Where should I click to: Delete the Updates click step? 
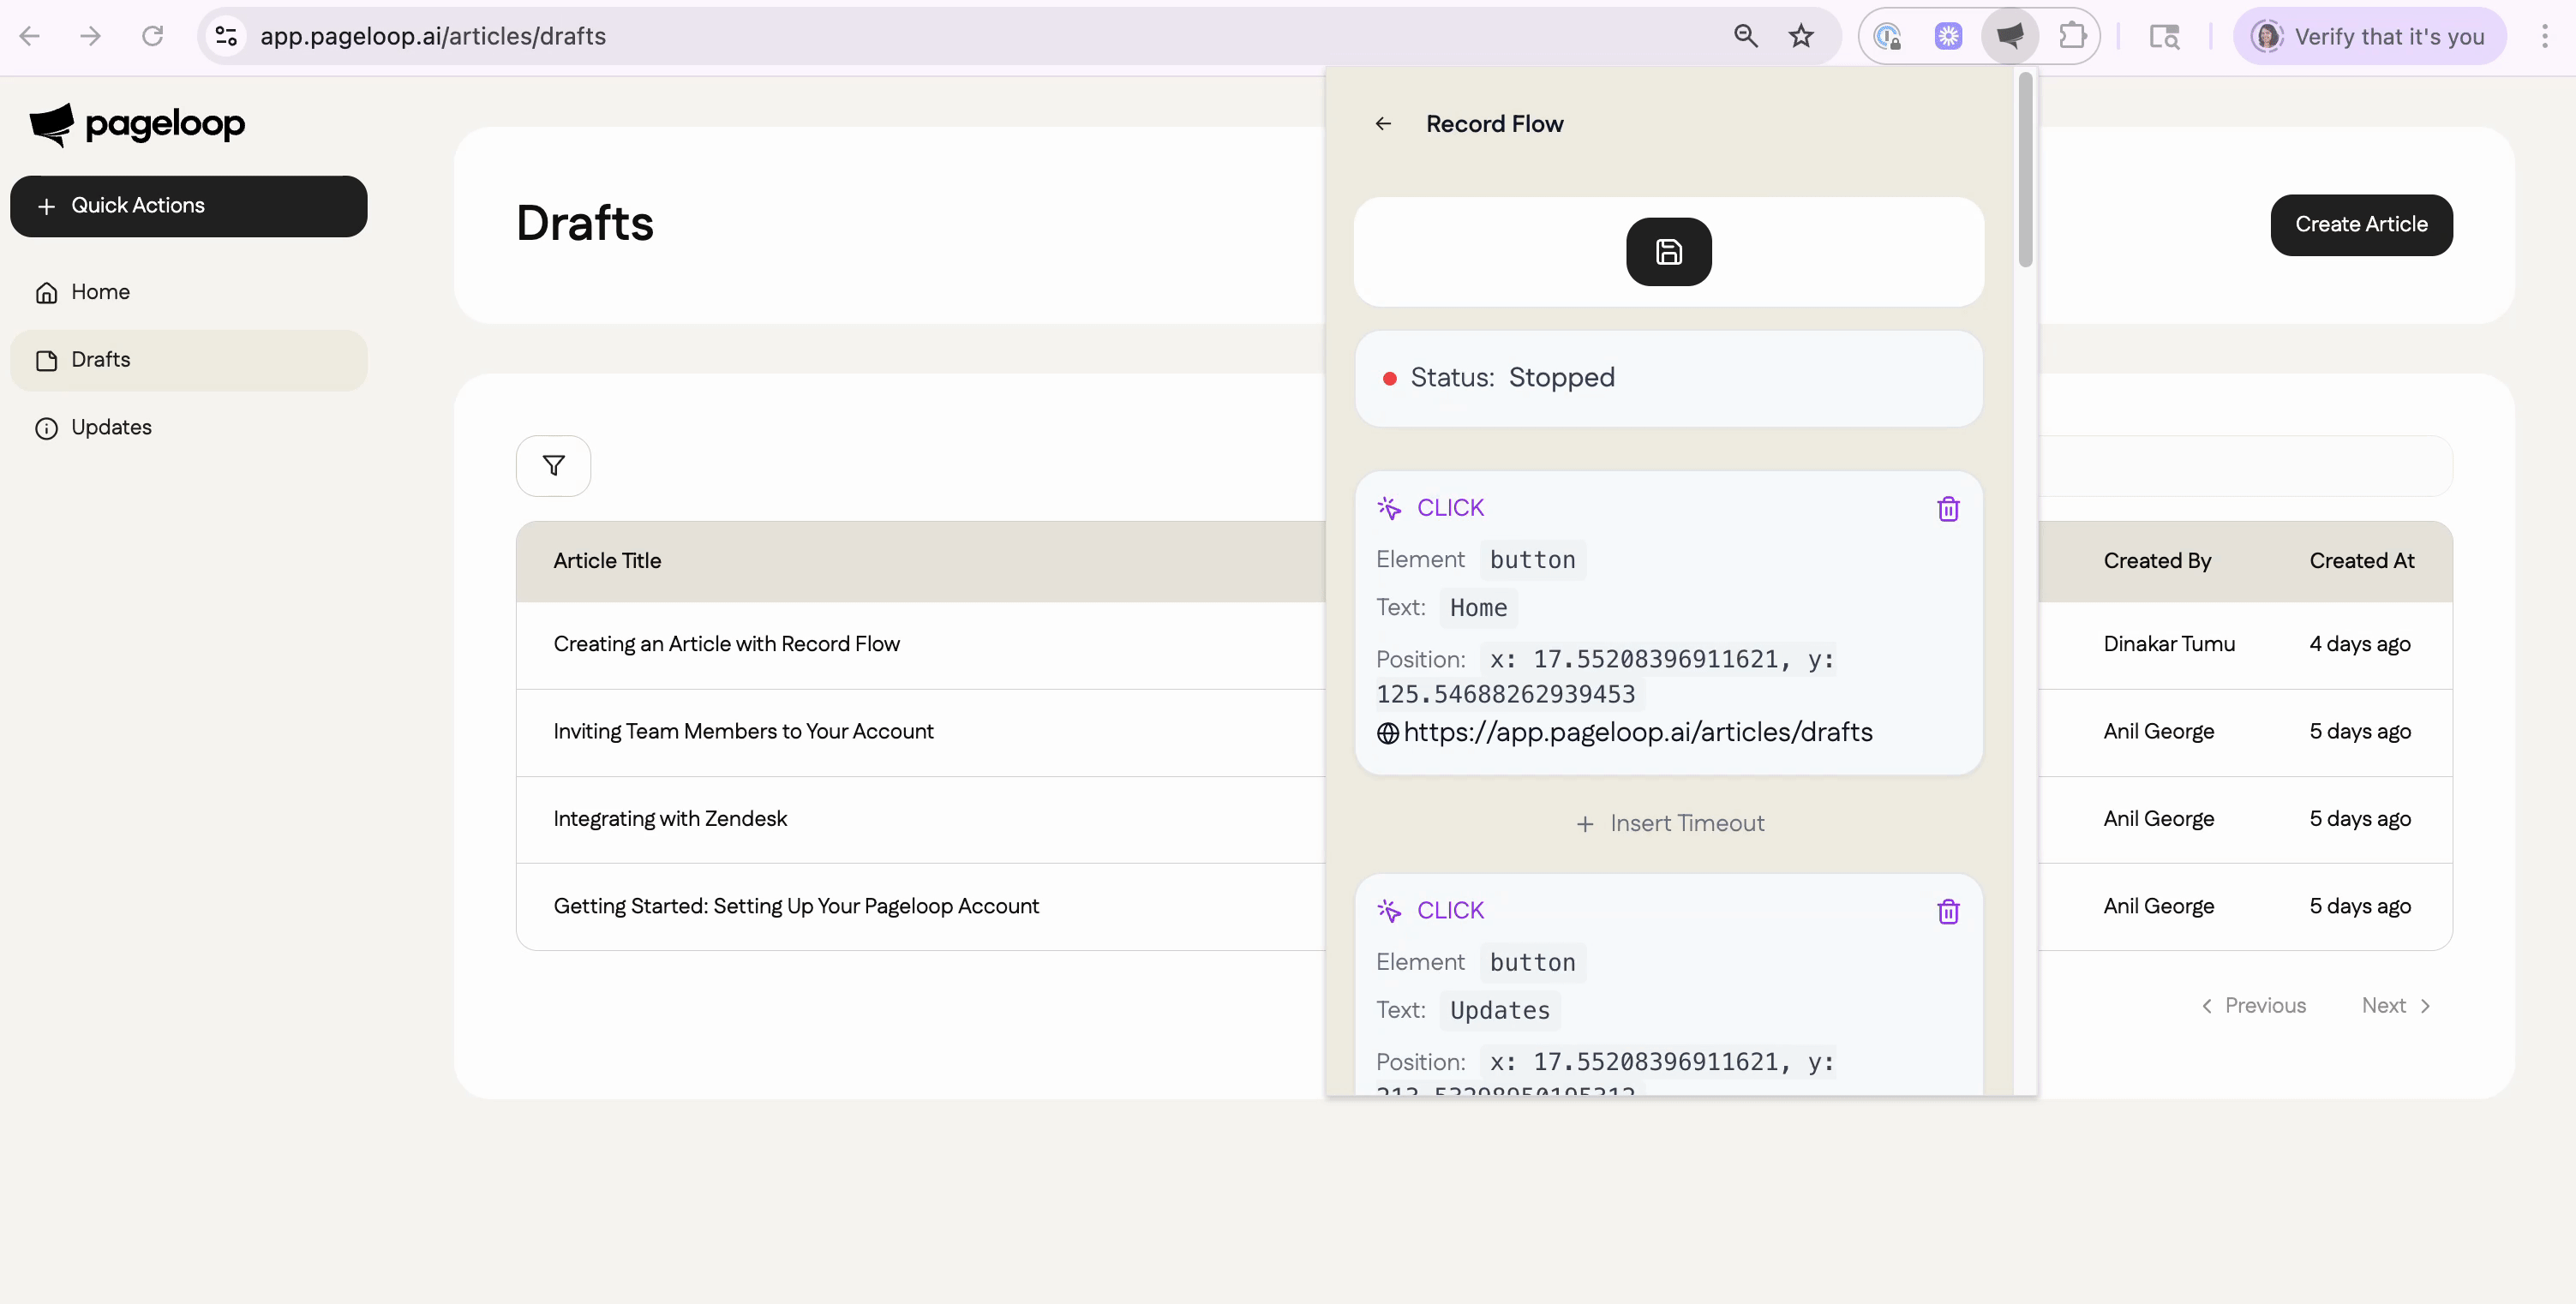[1947, 912]
